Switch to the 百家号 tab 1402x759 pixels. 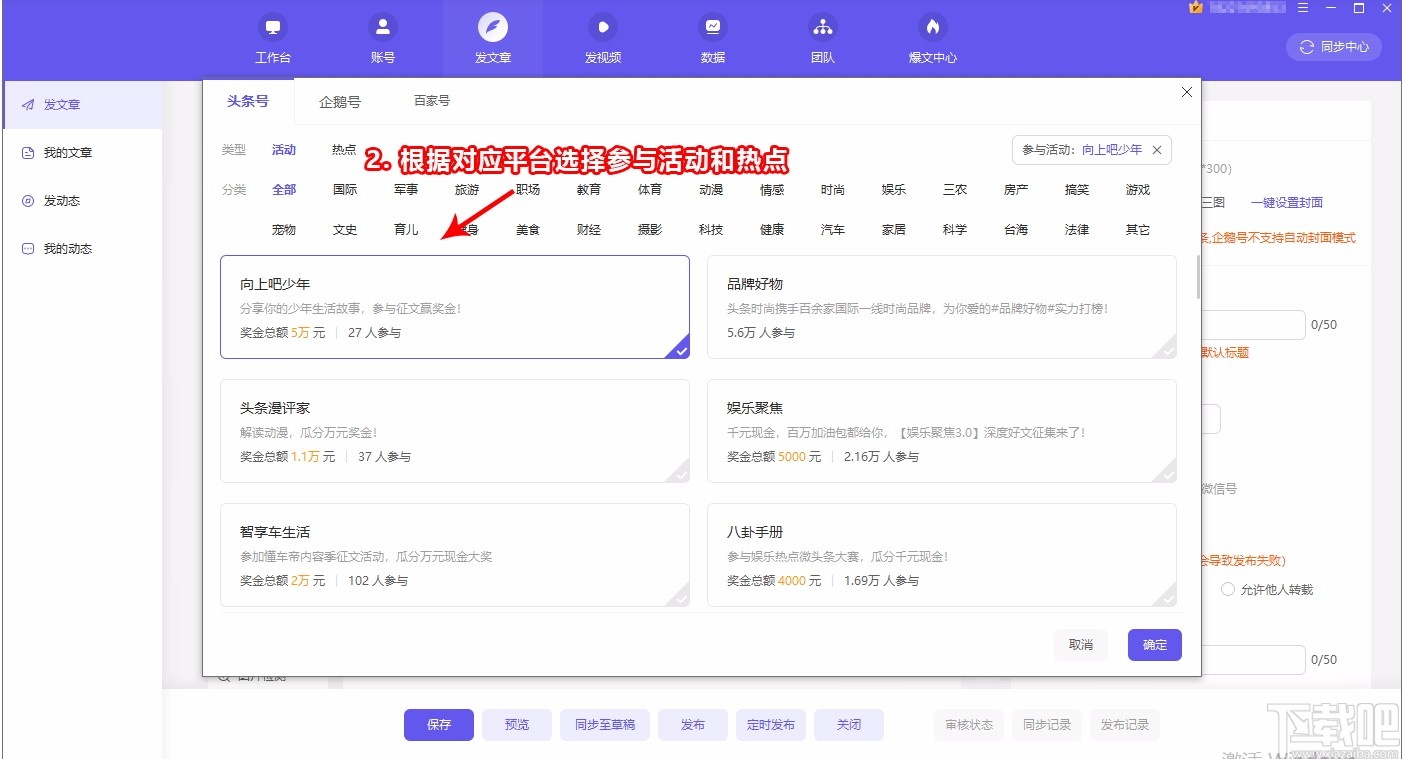(x=430, y=101)
